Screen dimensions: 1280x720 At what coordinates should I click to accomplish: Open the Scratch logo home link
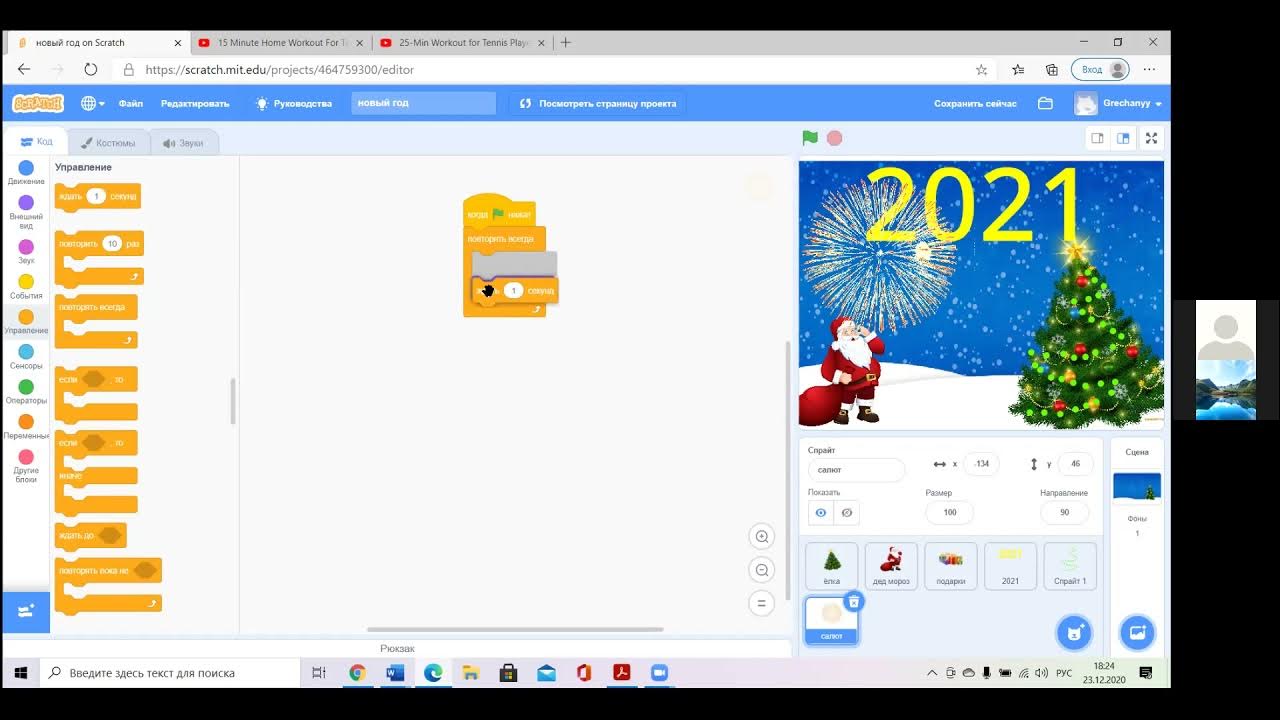click(x=38, y=103)
